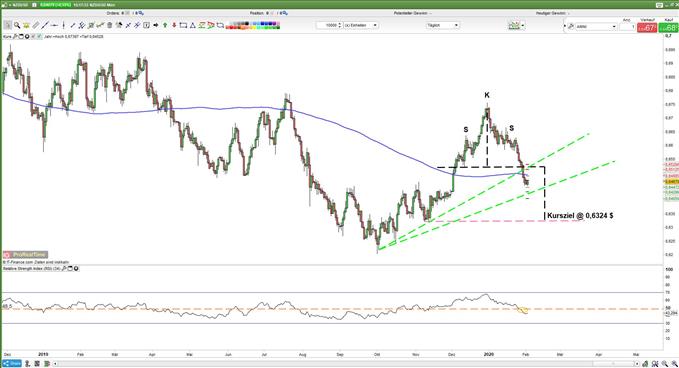Click the quantity input field showing 10000
This screenshot has width=679, height=368.
(329, 25)
